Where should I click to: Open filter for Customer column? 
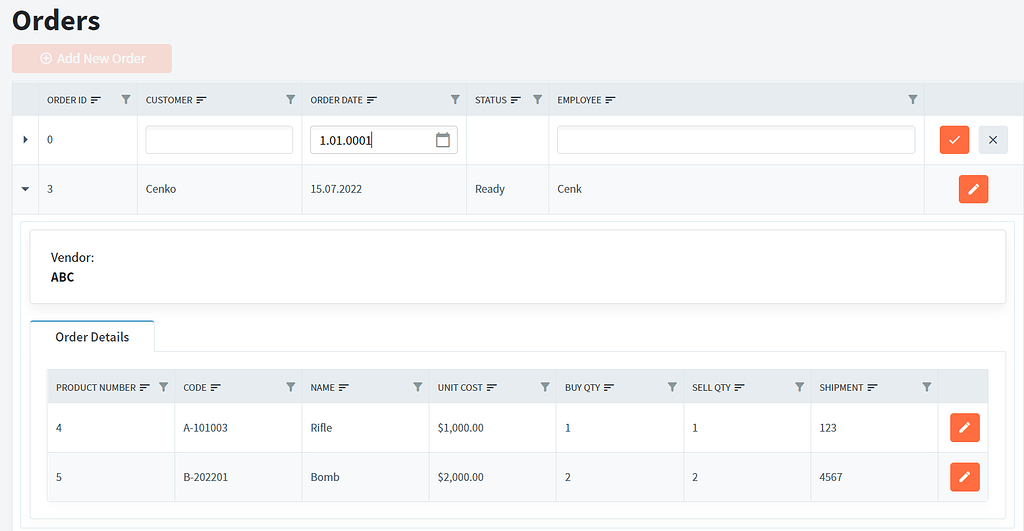click(x=291, y=100)
